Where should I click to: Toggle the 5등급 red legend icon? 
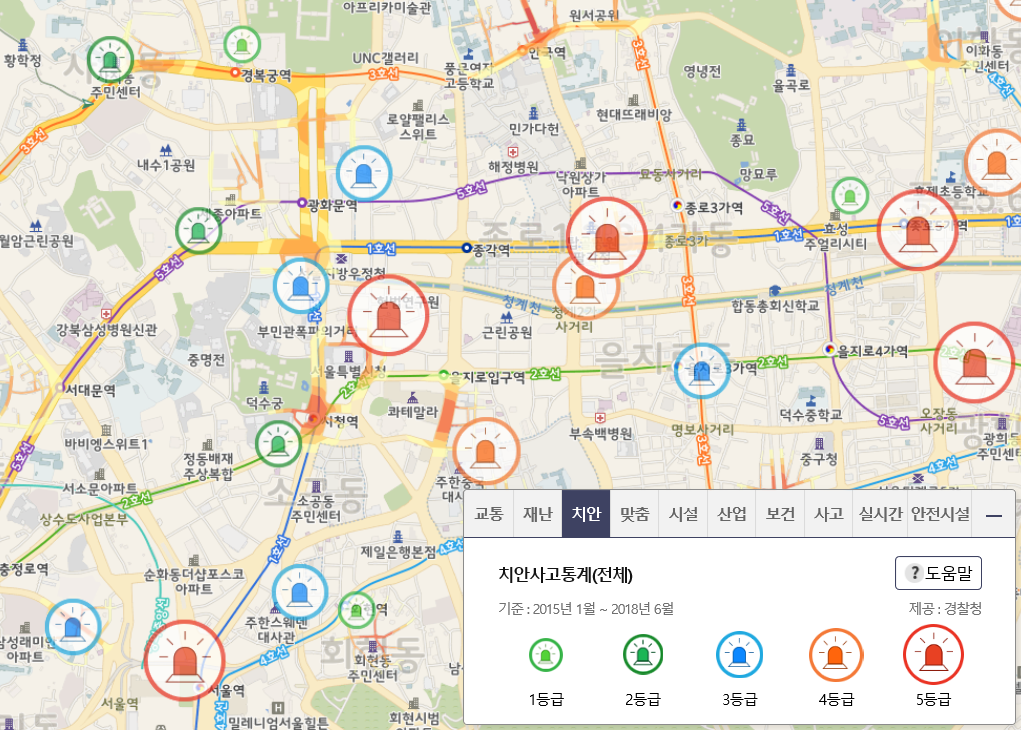tap(933, 656)
